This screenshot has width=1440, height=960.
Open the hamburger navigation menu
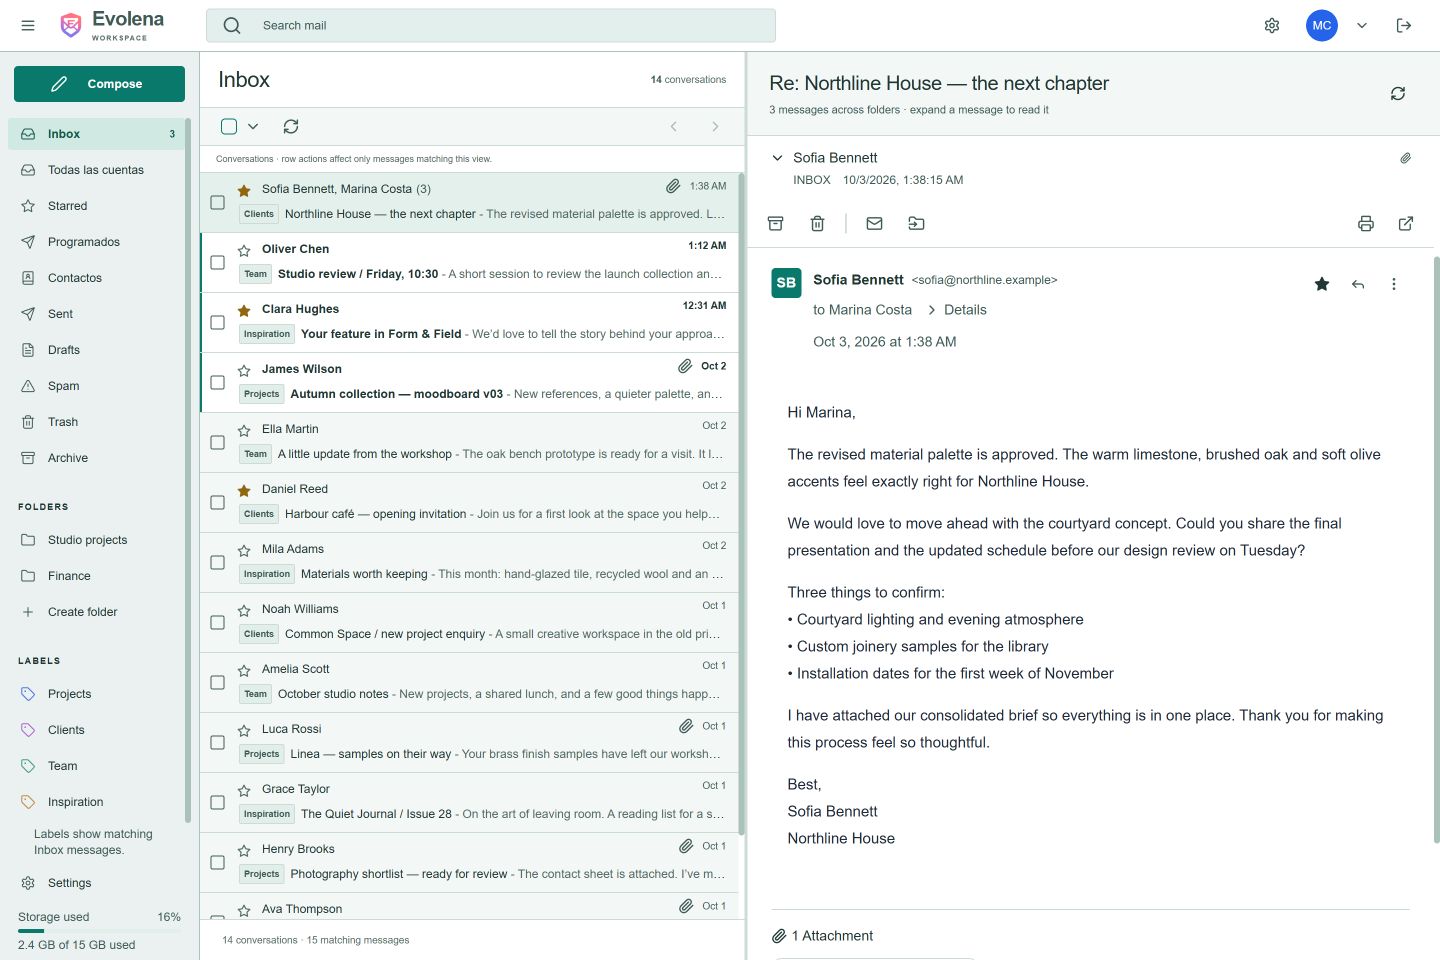coord(28,26)
